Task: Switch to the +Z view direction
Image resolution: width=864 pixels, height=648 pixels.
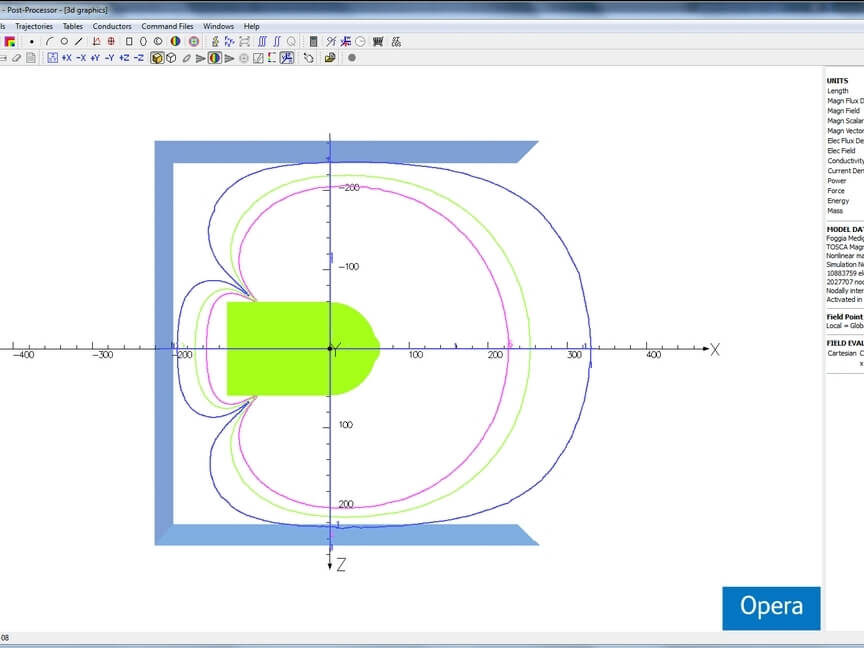Action: pyautogui.click(x=124, y=58)
